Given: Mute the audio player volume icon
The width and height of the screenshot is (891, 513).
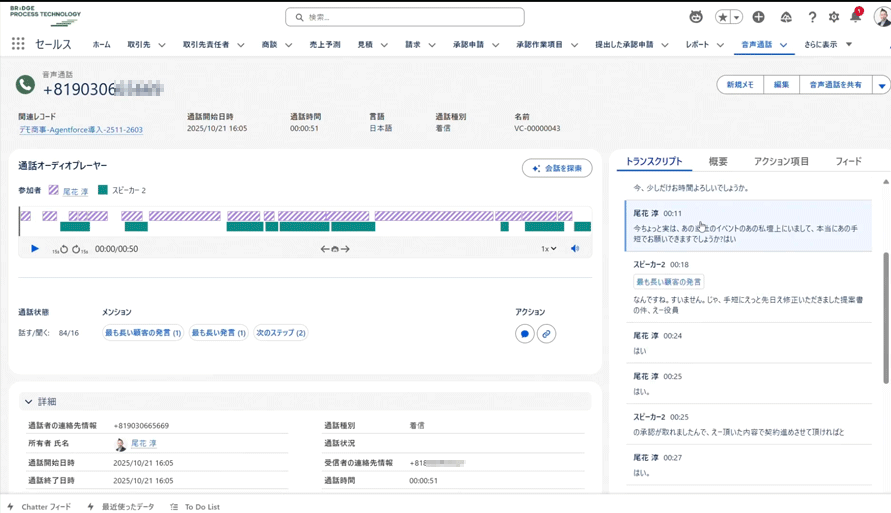Looking at the screenshot, I should pos(575,248).
